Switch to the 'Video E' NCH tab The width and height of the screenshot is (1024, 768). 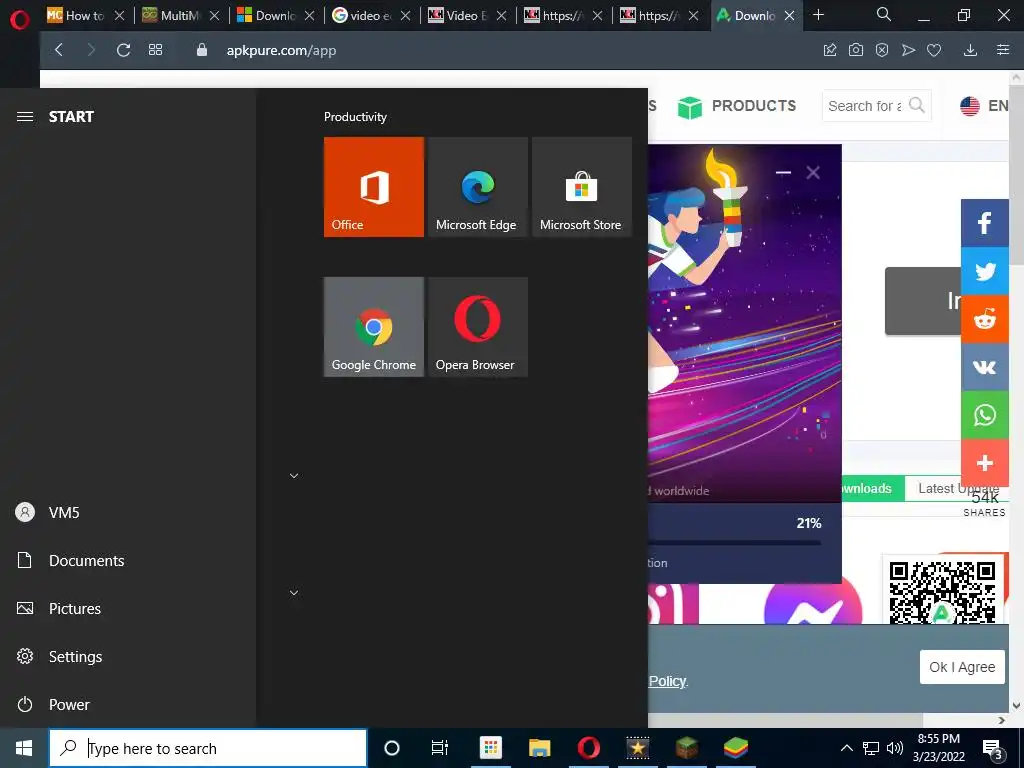click(x=467, y=16)
